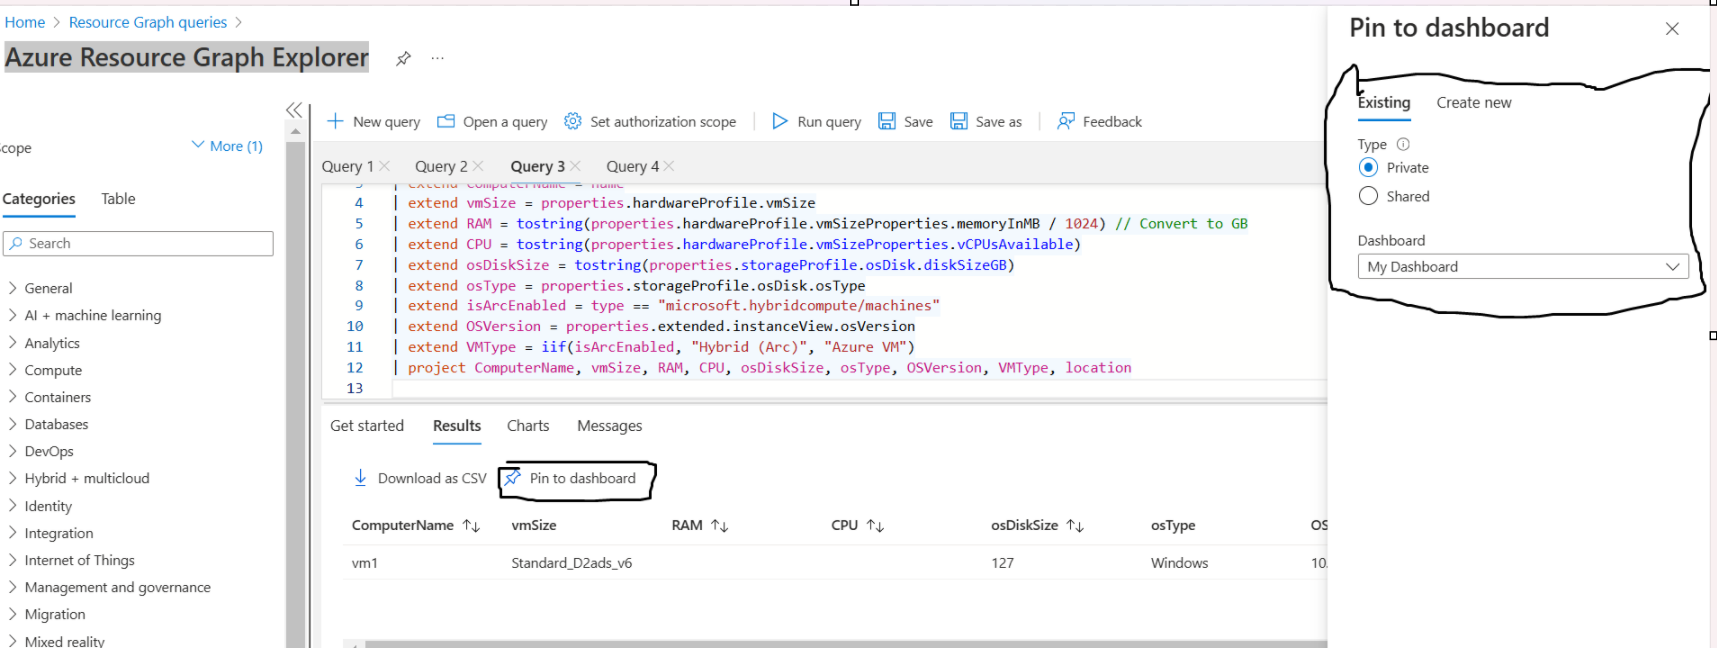The image size is (1717, 648).
Task: Save the query
Action: coord(905,122)
